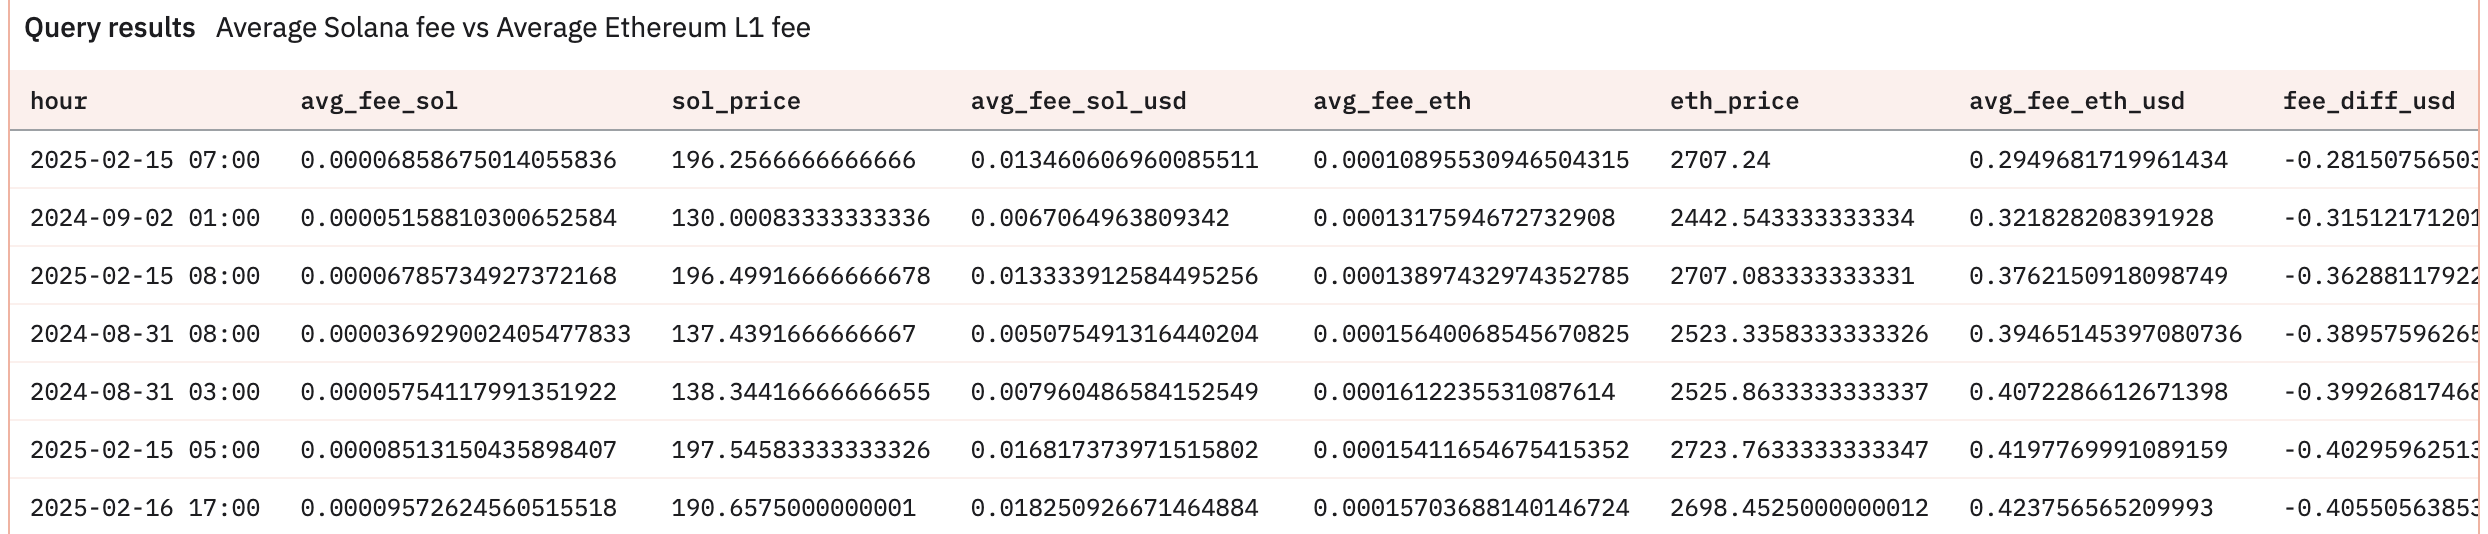Click the 2025-02-15 05:00 hour cell
Viewport: 2488px width, 534px height.
click(x=145, y=450)
